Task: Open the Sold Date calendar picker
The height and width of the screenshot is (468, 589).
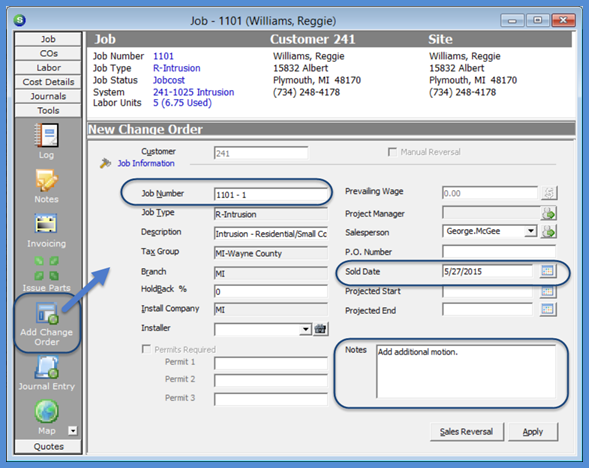Action: click(547, 271)
